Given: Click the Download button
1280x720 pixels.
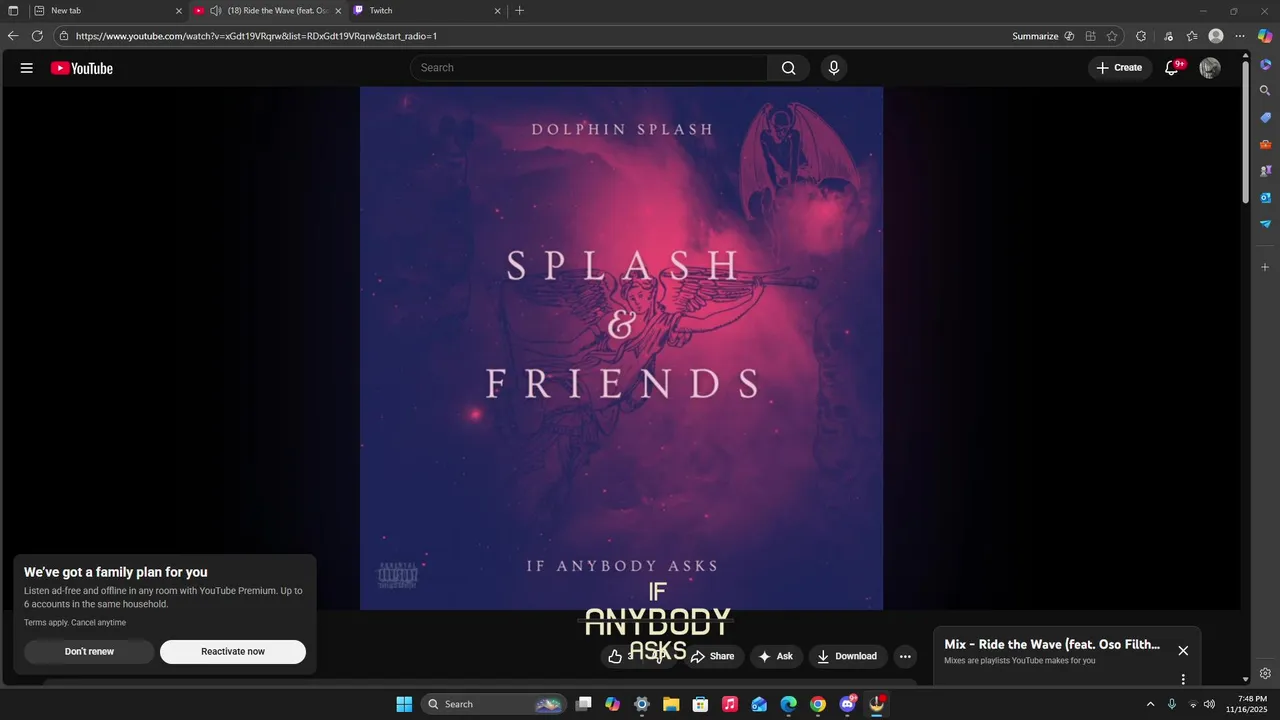Looking at the screenshot, I should (x=847, y=657).
